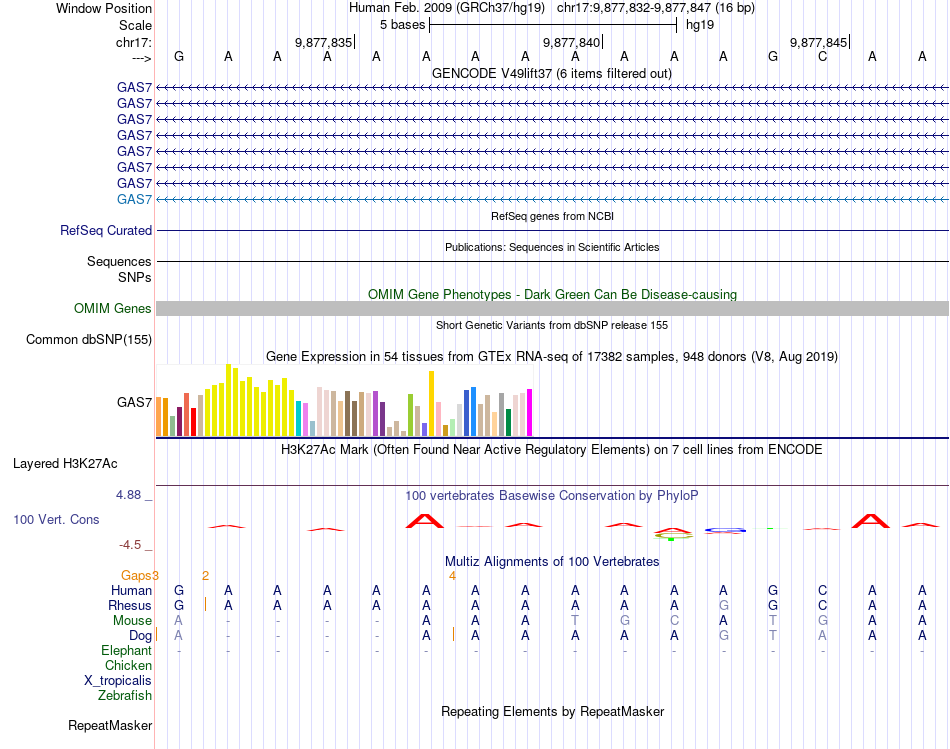Click the "RefSeq Curated" track label
Screen dimensions: 950x749
106,230
